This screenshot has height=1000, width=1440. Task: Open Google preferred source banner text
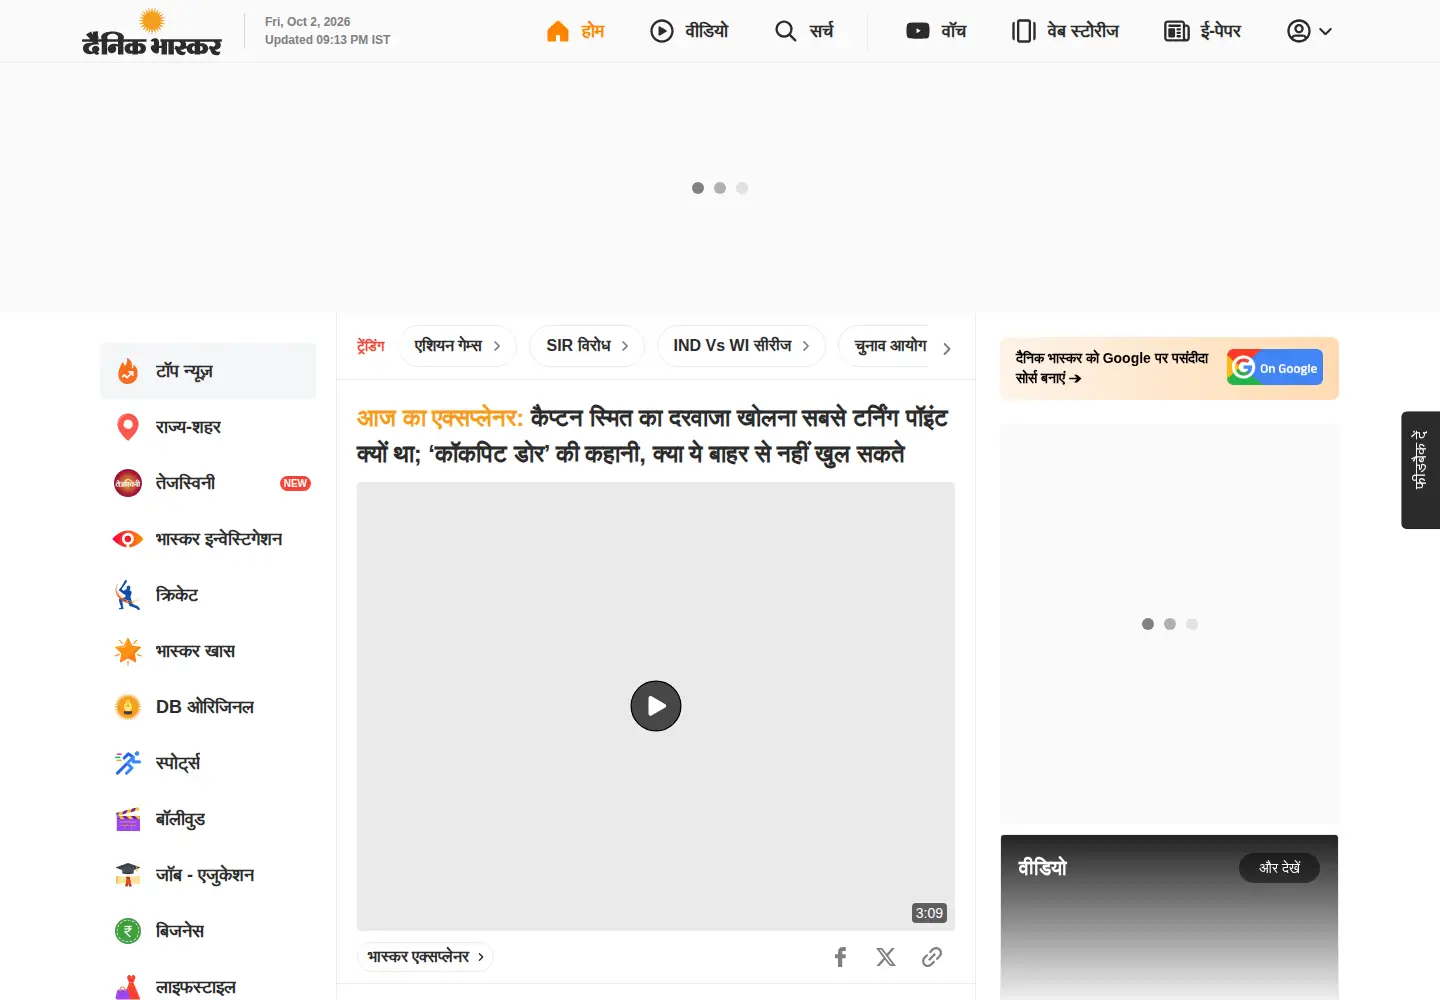click(1111, 368)
